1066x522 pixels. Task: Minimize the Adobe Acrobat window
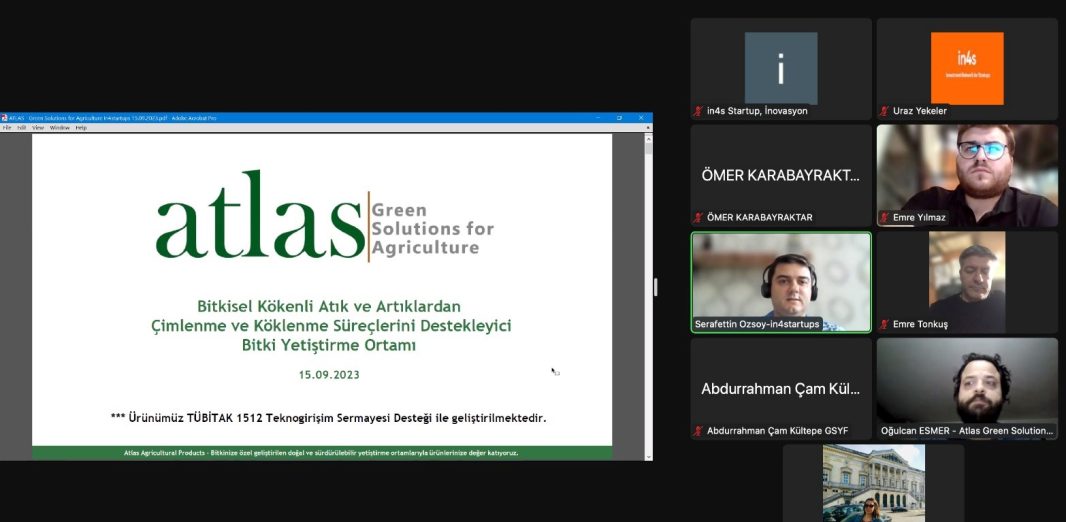pos(598,118)
